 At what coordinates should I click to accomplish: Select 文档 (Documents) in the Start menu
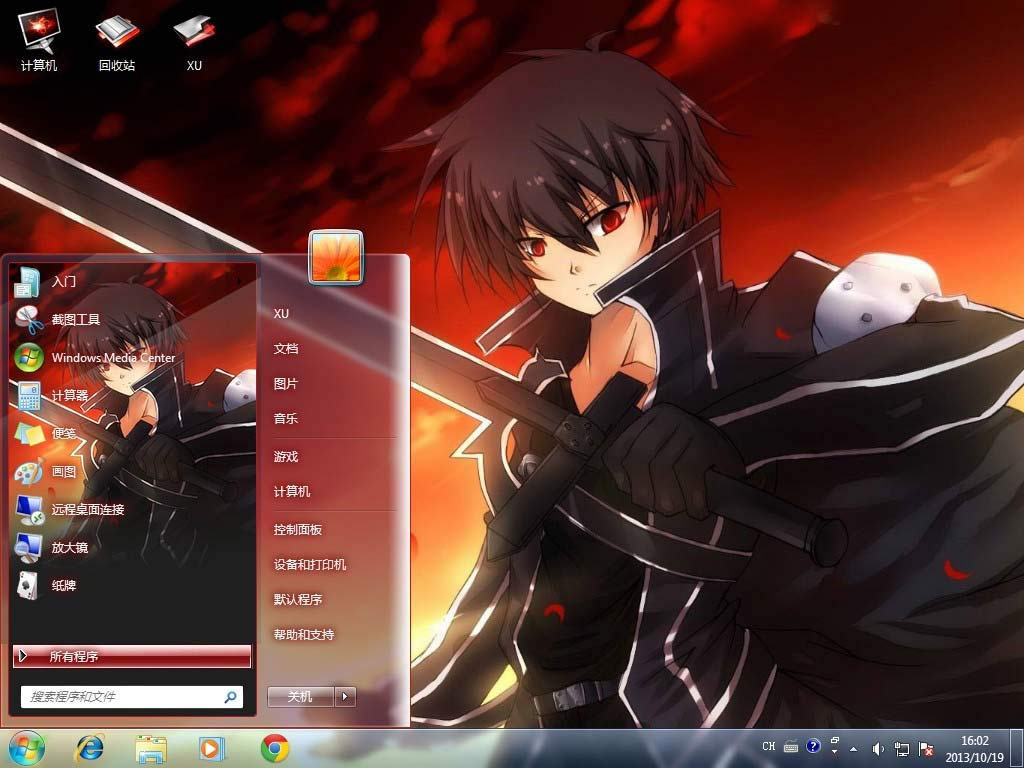pos(286,349)
